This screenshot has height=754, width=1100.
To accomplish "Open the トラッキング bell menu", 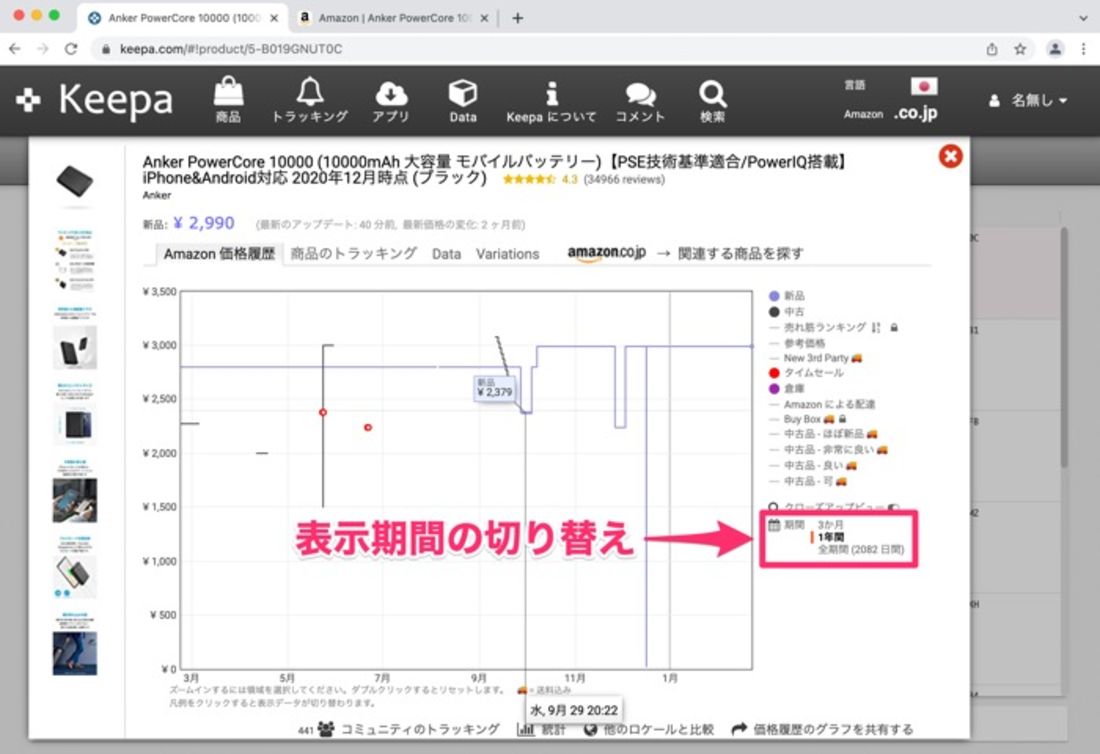I will (309, 100).
